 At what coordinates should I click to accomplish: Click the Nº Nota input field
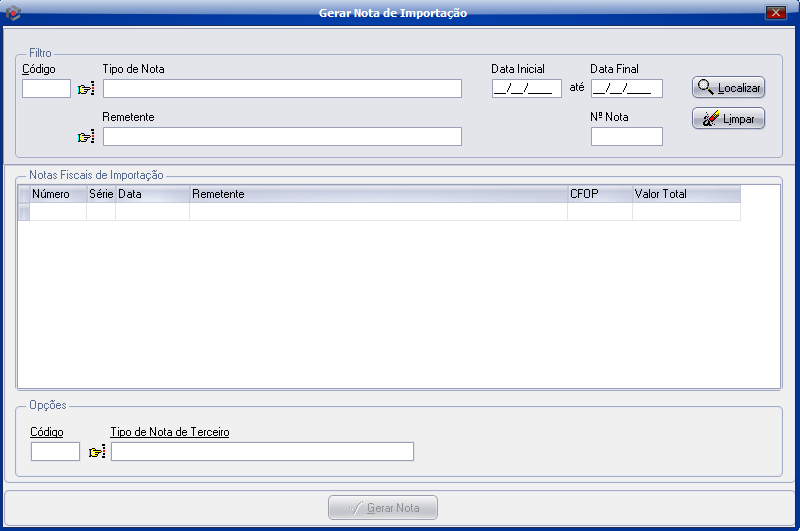[626, 137]
